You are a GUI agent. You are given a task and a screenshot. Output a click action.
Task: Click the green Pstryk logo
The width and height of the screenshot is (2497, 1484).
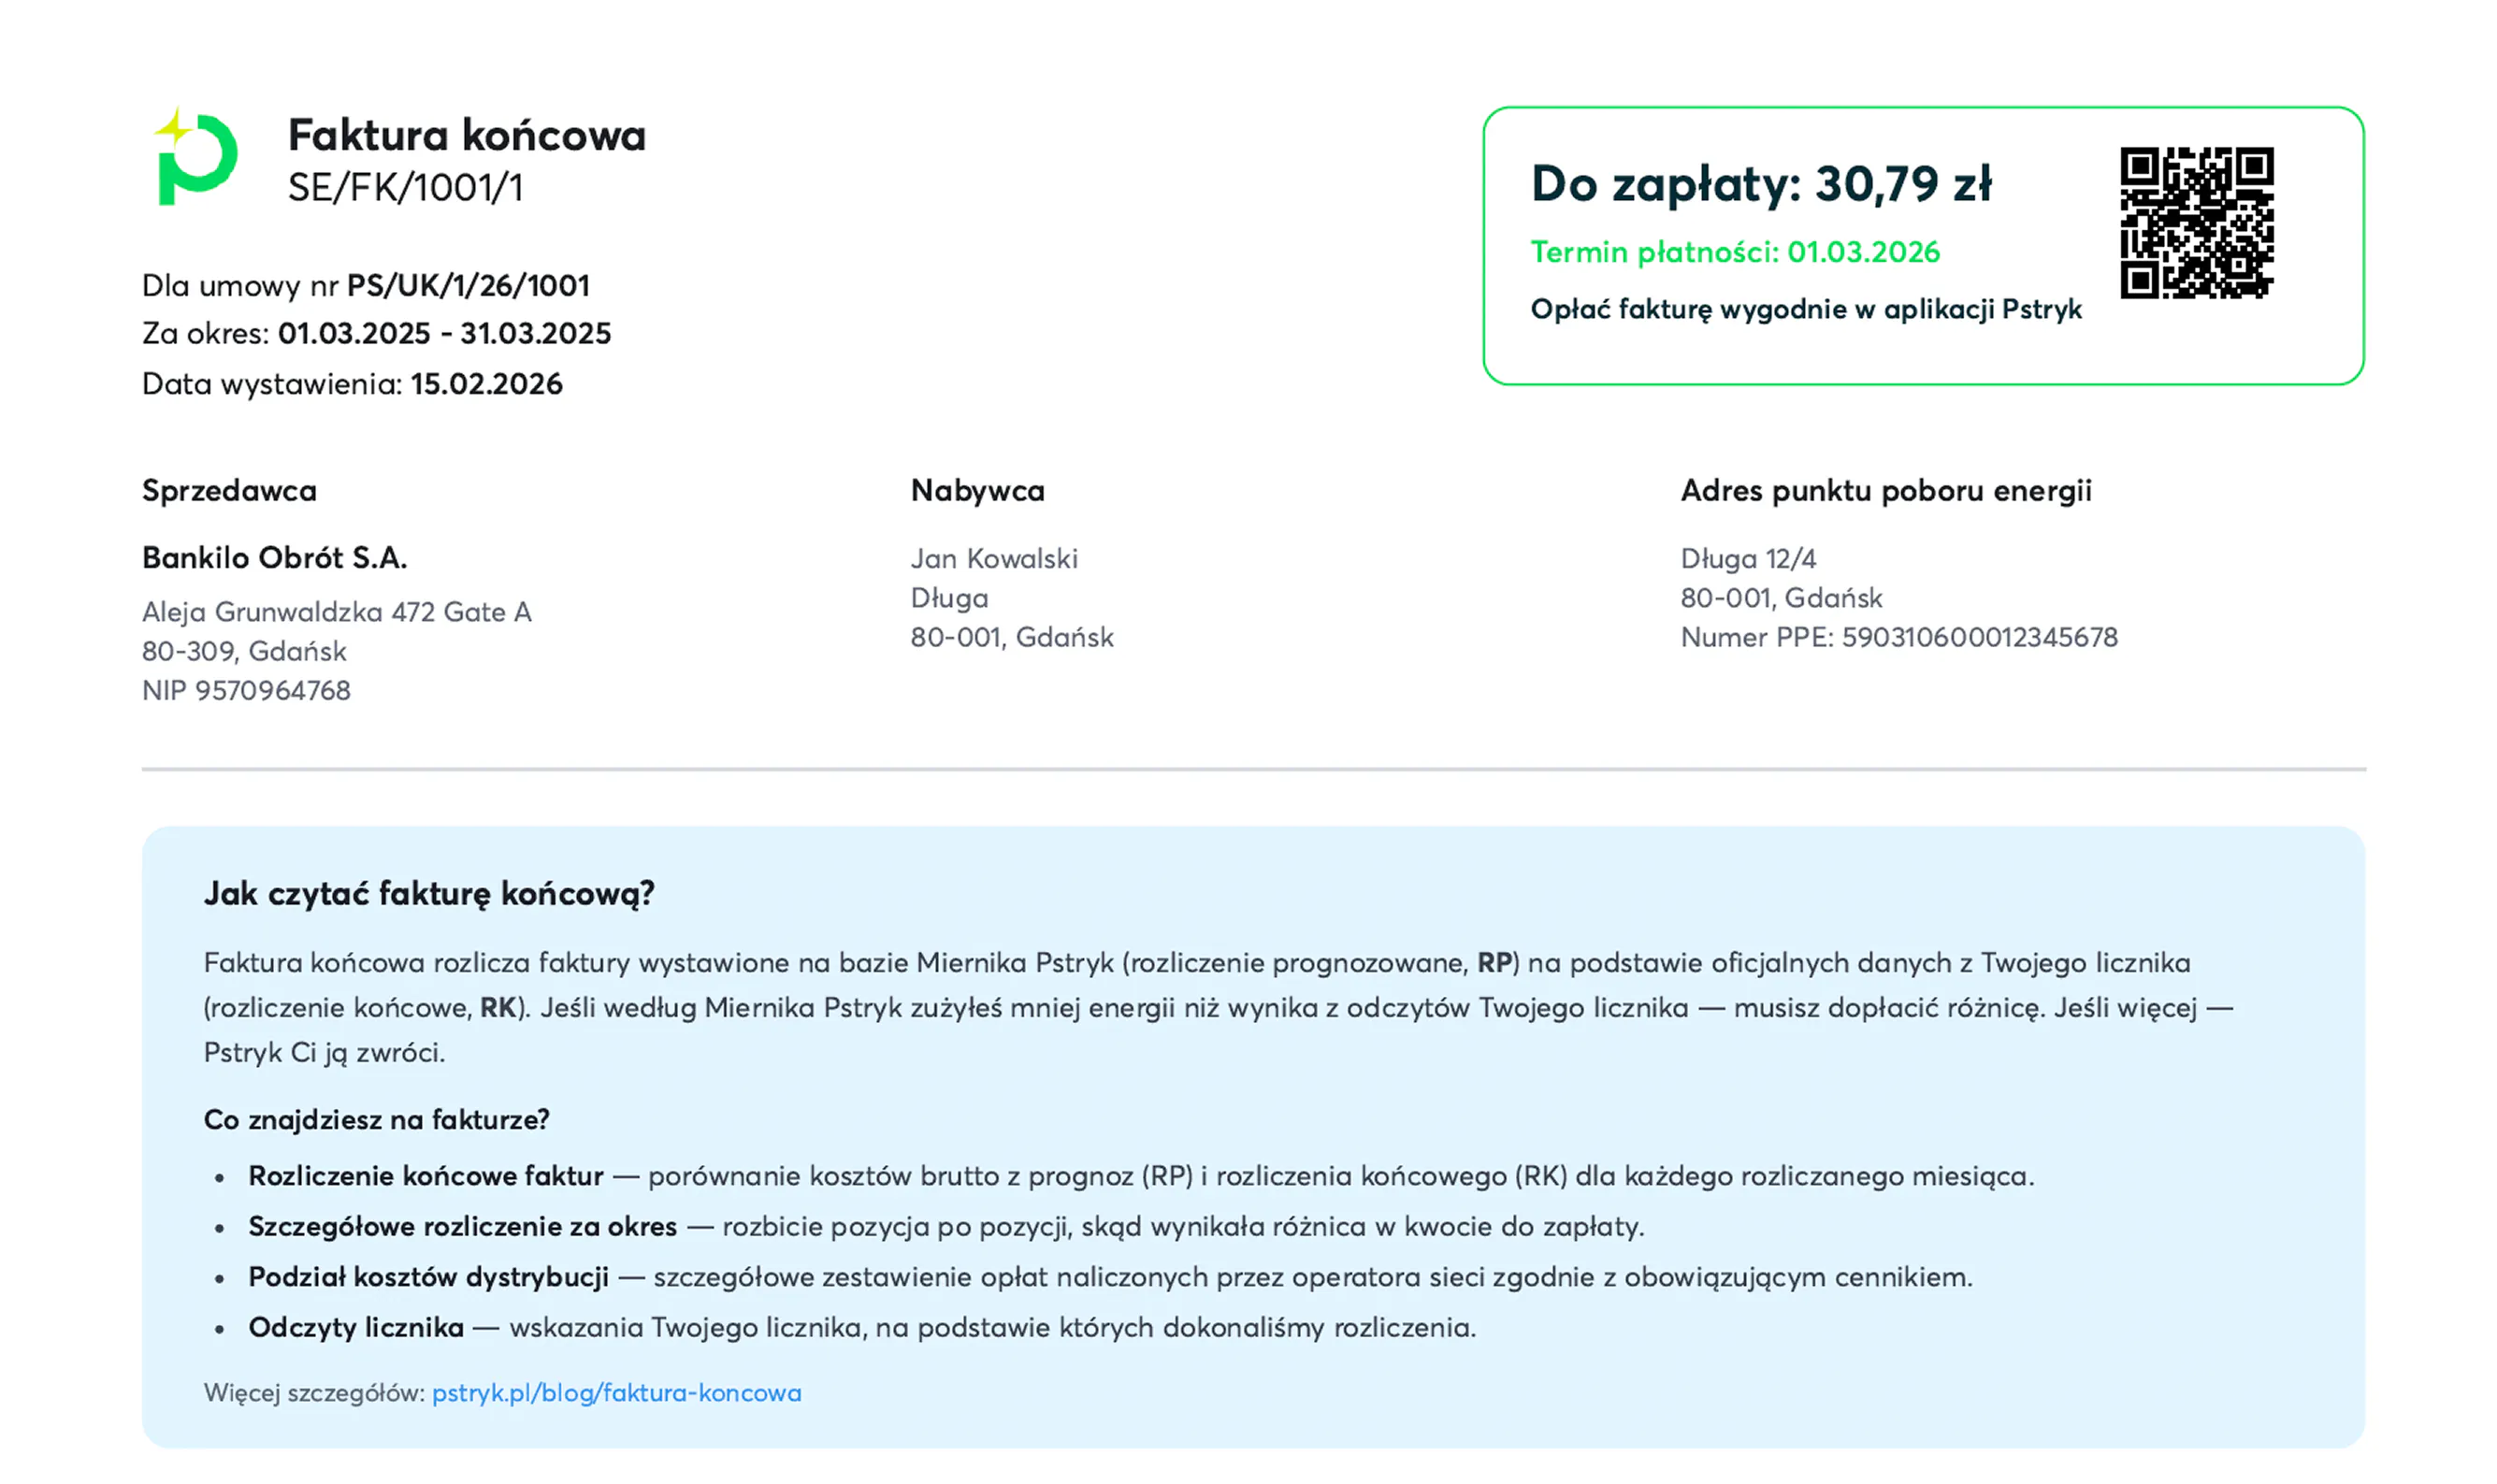(x=196, y=158)
